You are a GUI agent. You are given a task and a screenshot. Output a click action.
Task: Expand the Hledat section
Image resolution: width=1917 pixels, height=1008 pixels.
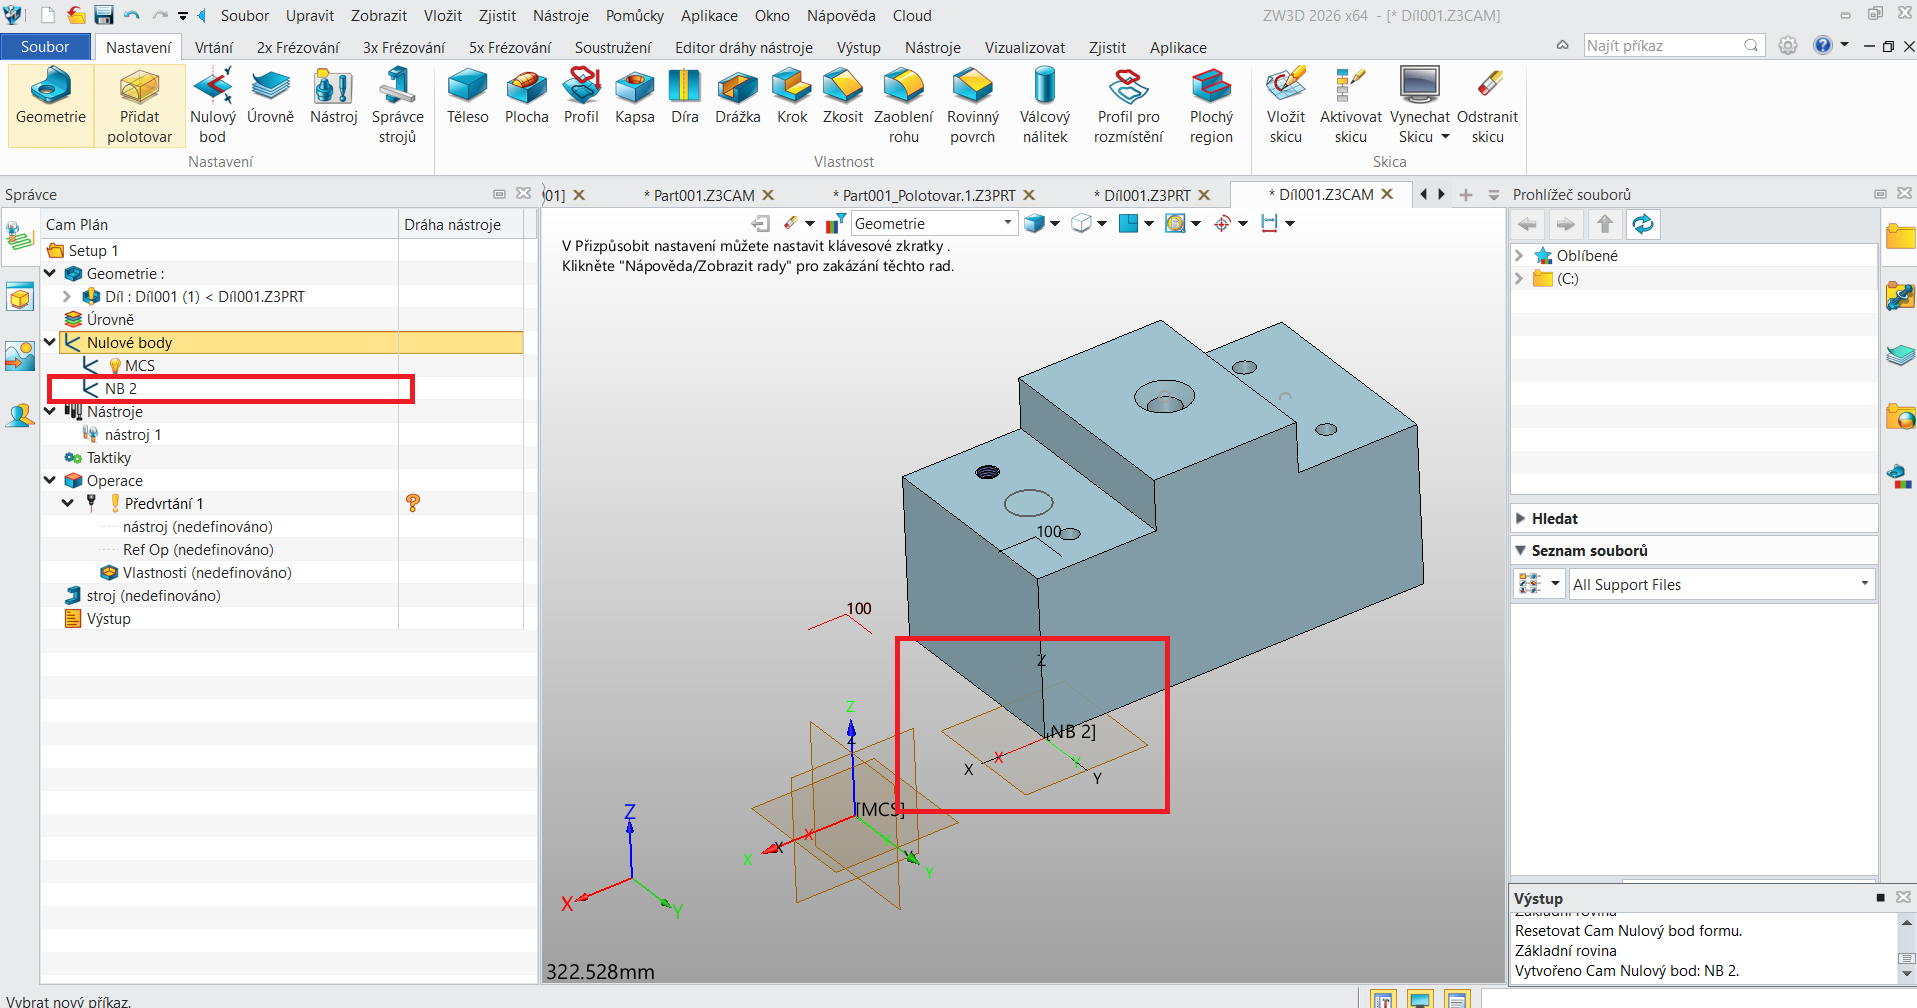point(1520,518)
